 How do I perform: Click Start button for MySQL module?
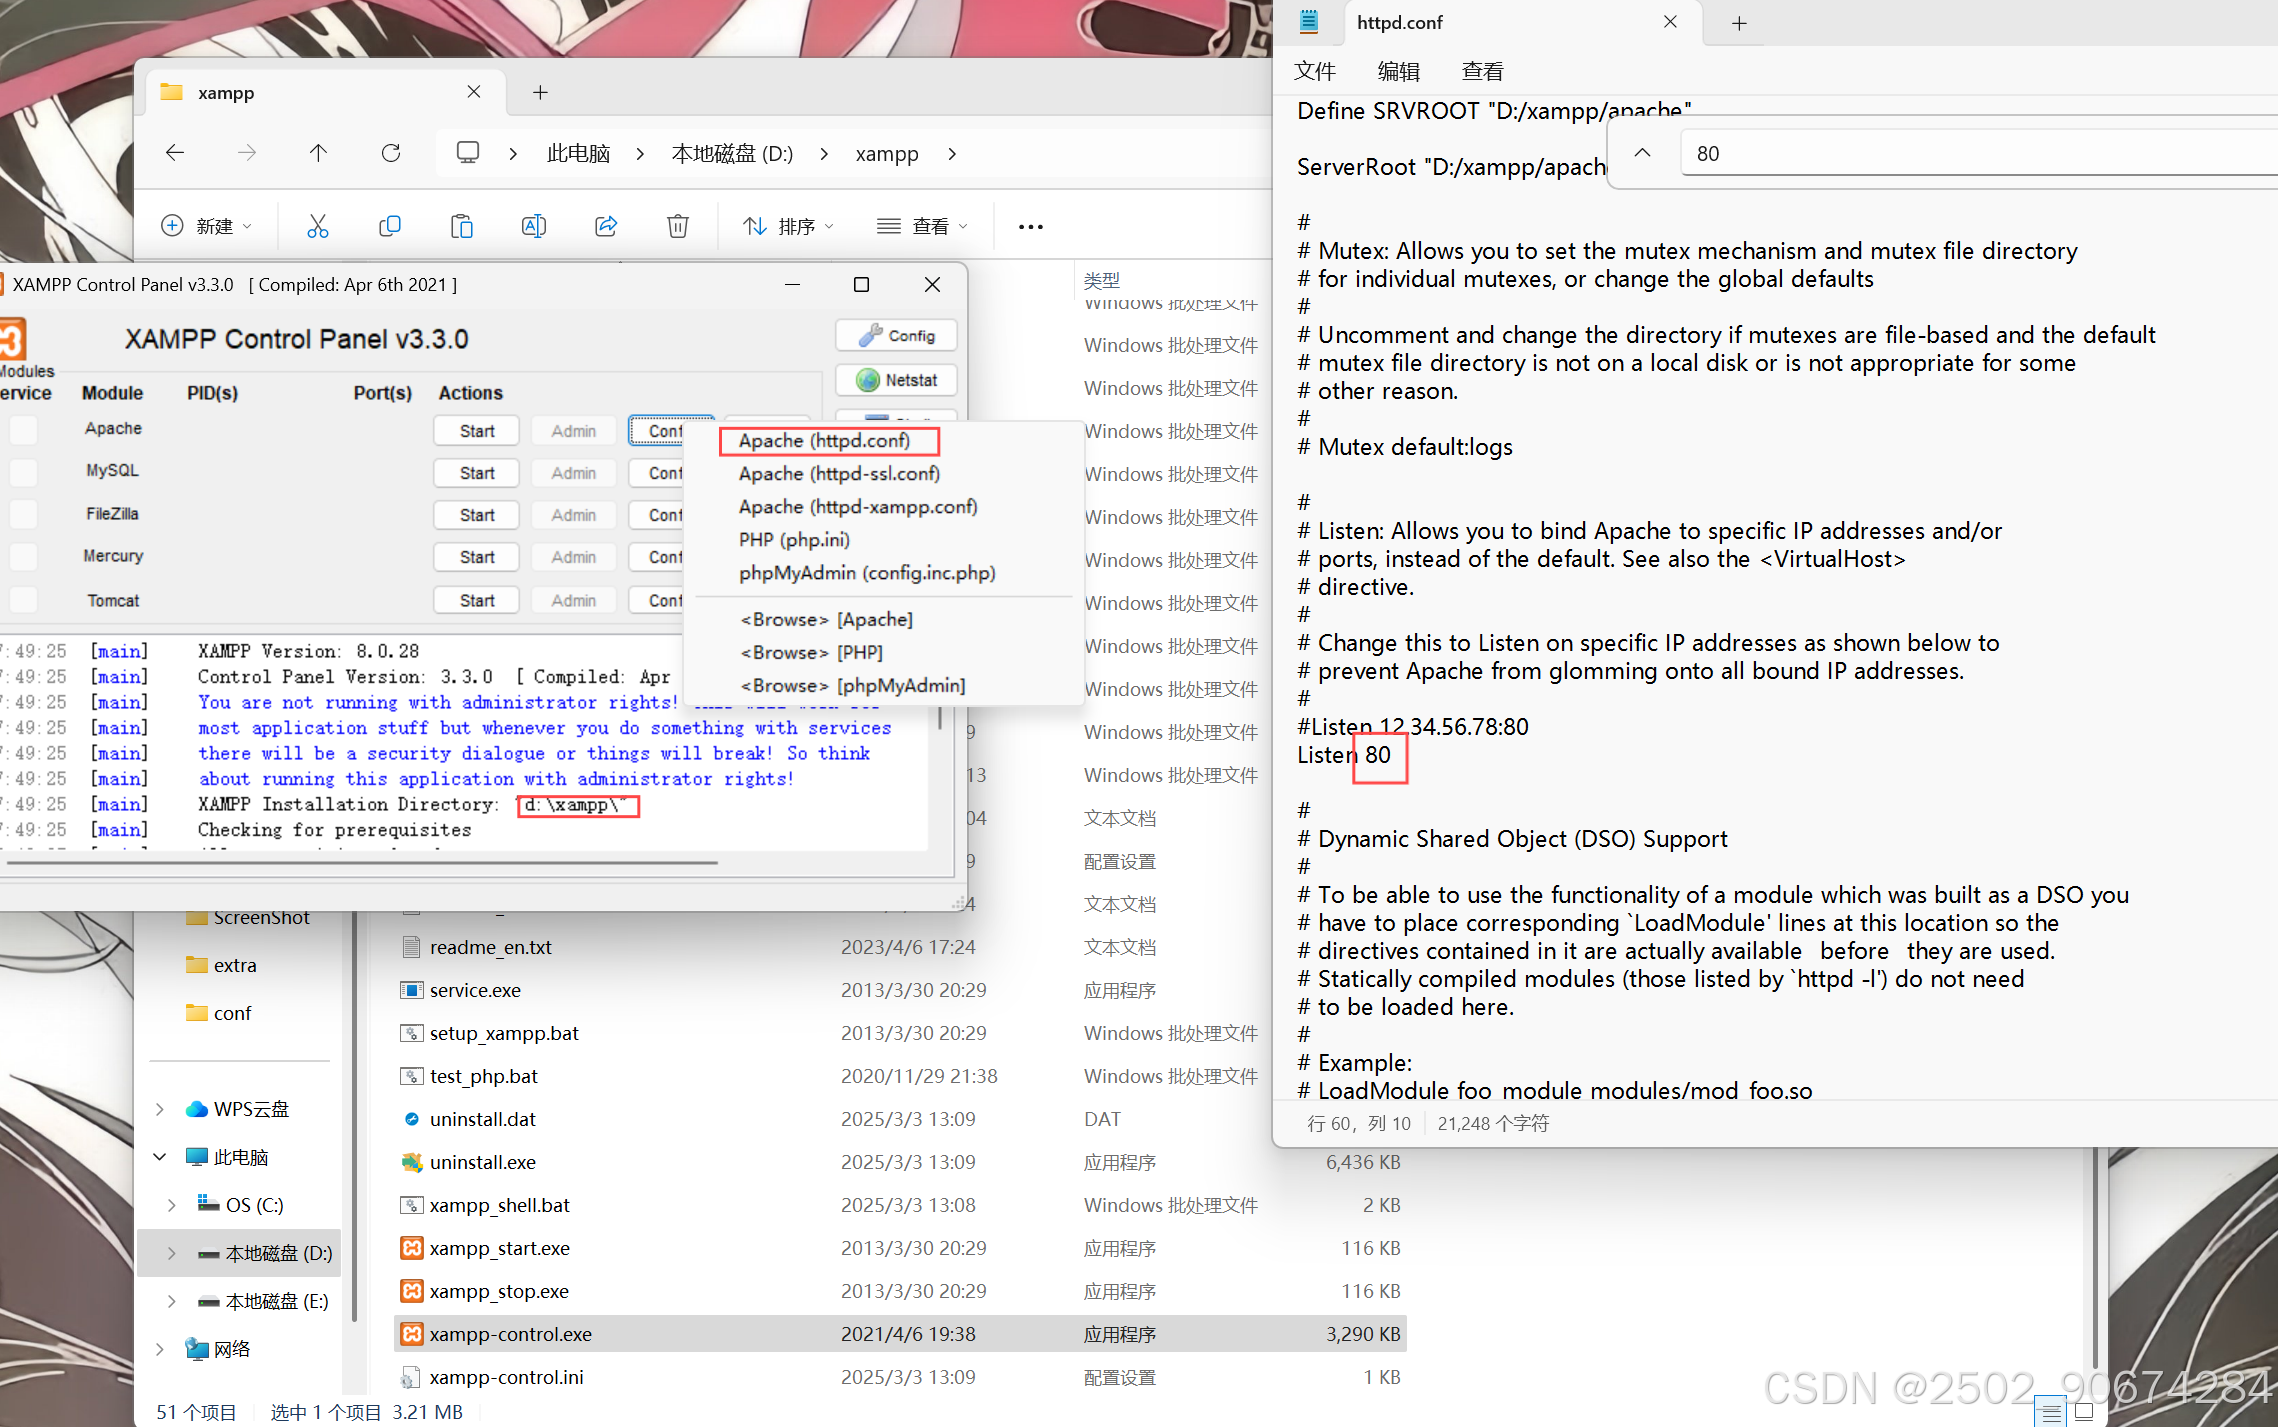476,473
